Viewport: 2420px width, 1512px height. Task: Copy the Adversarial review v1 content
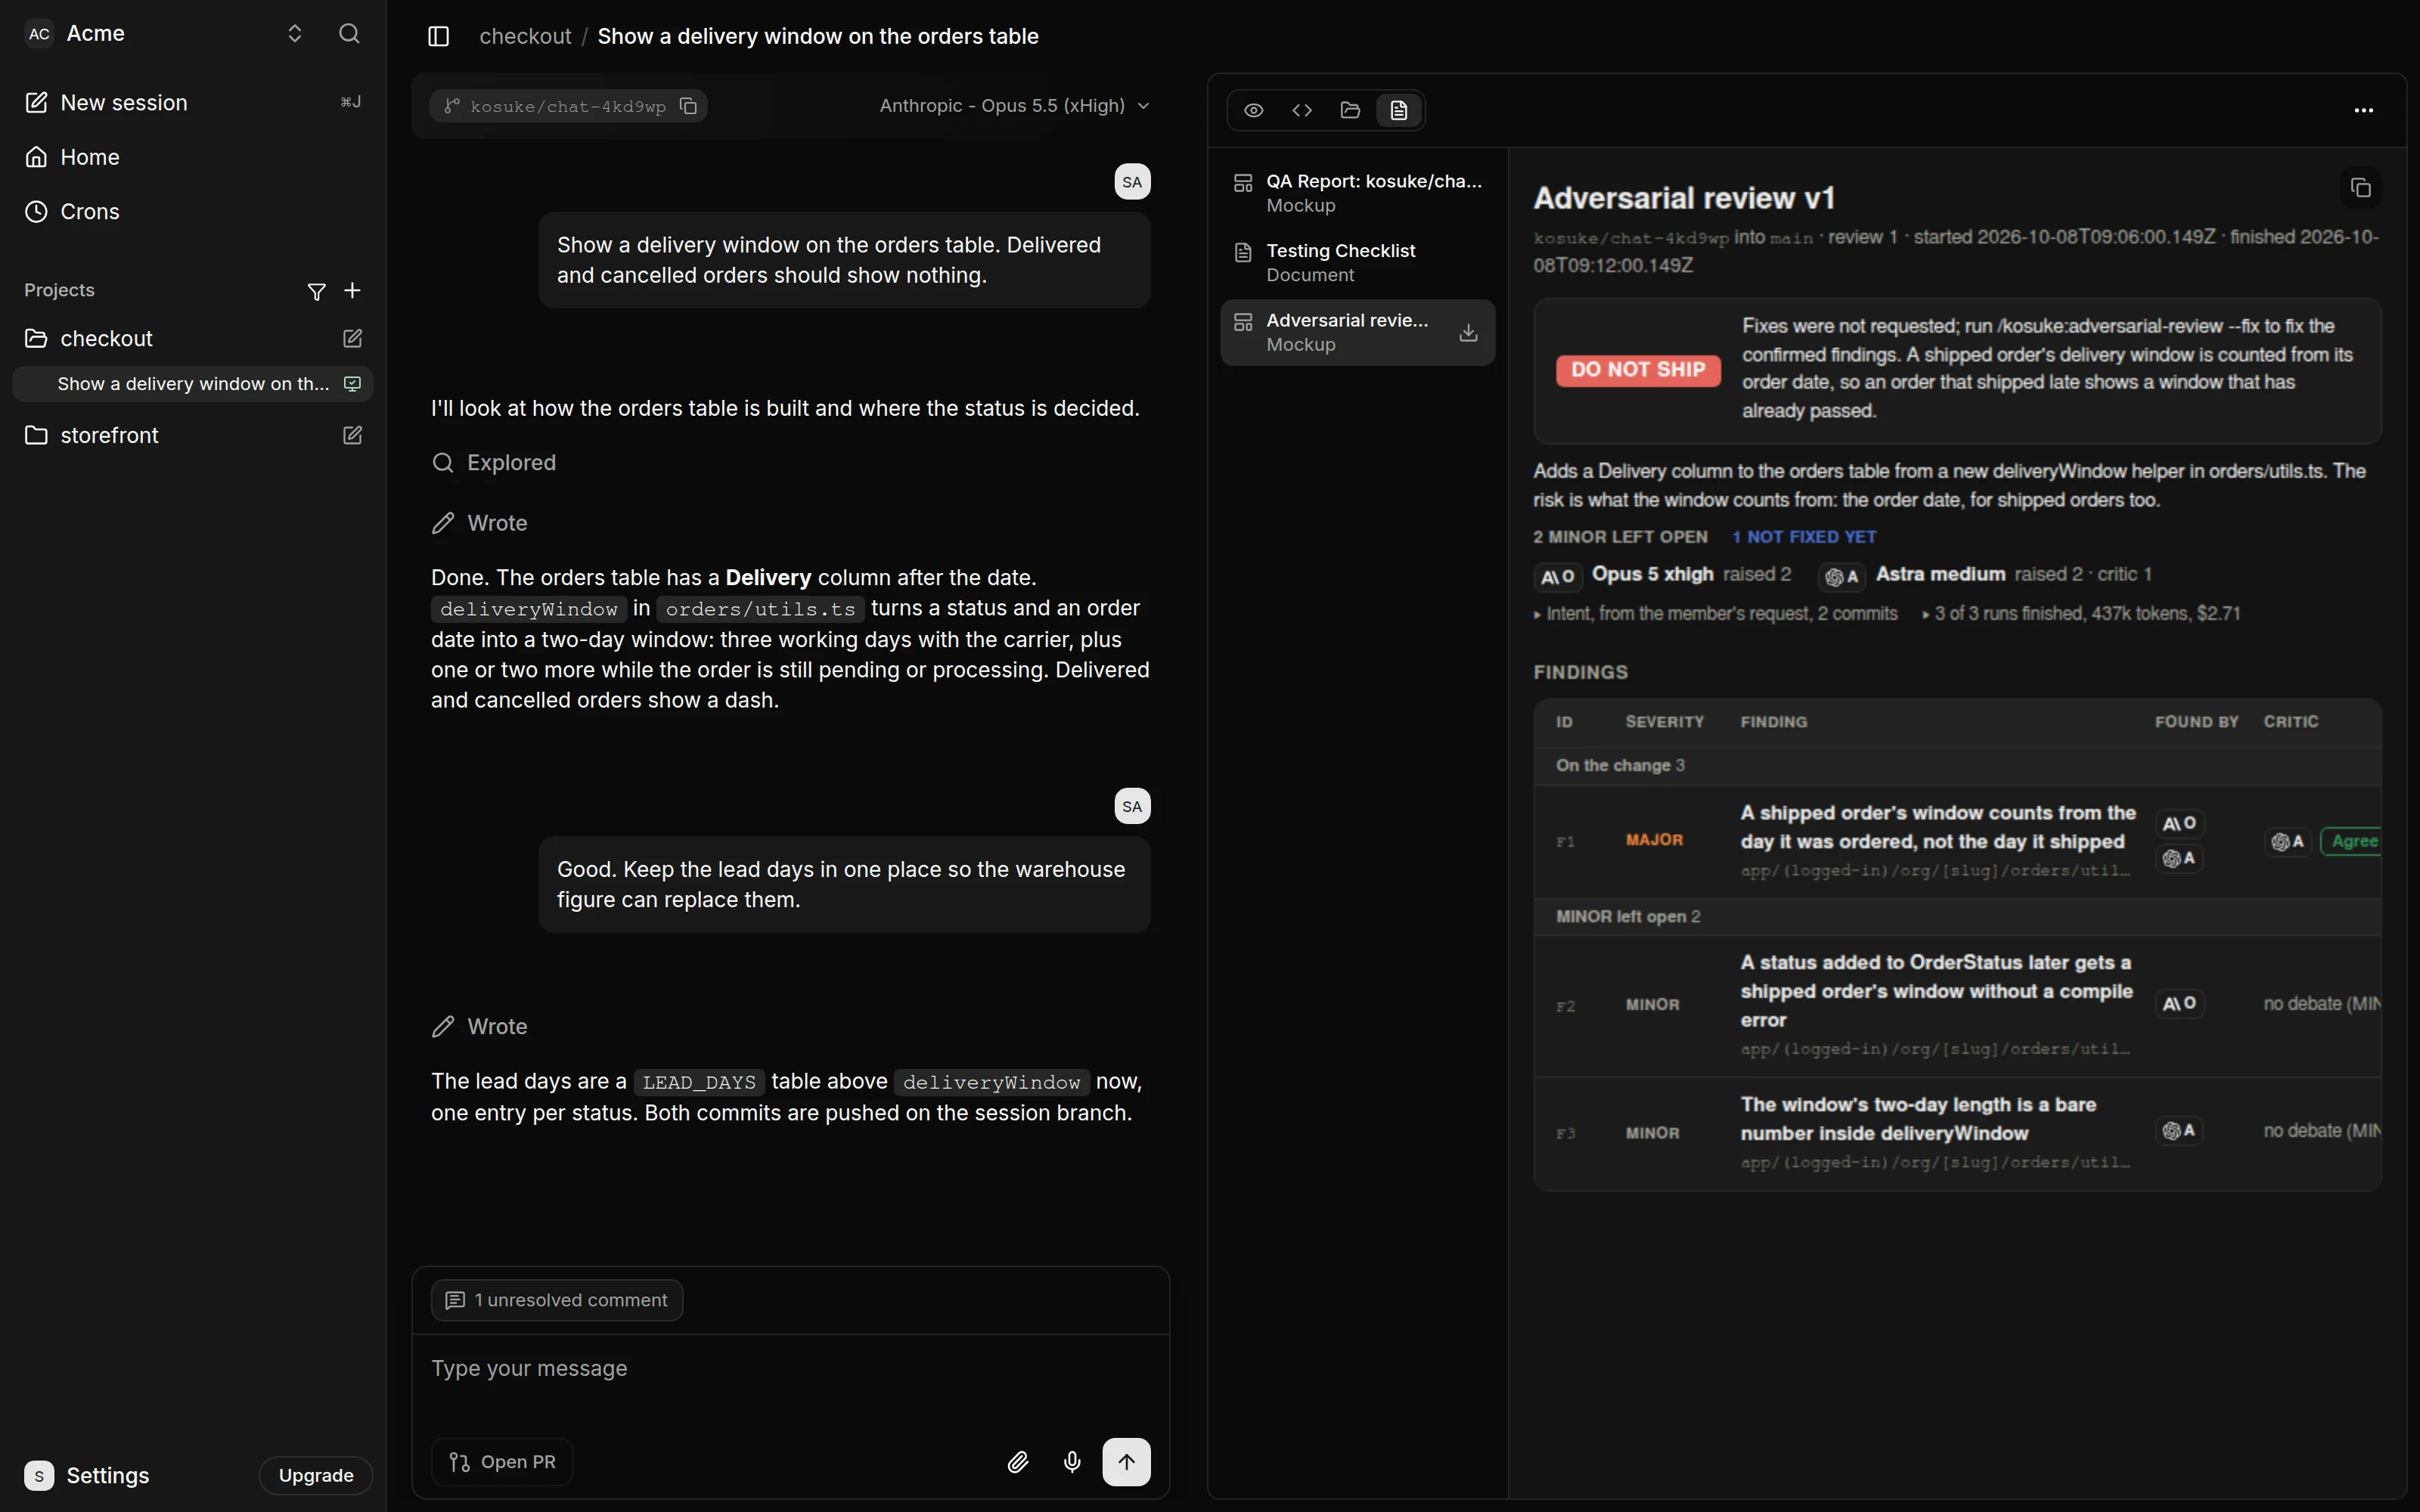coord(2361,188)
